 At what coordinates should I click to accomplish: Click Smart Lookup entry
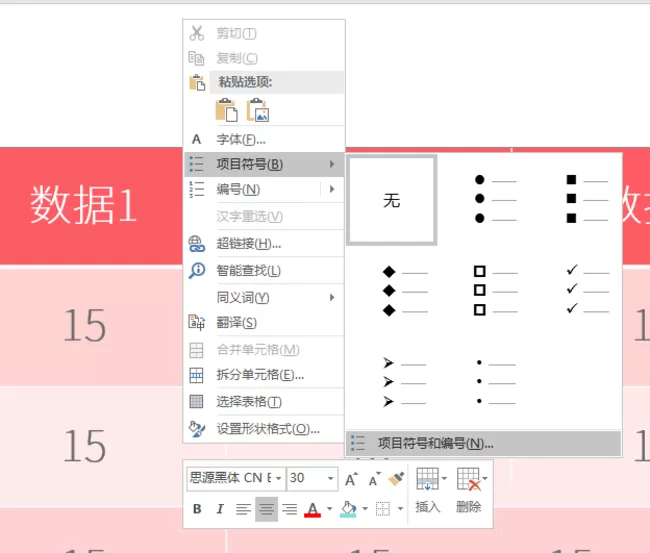point(264,270)
